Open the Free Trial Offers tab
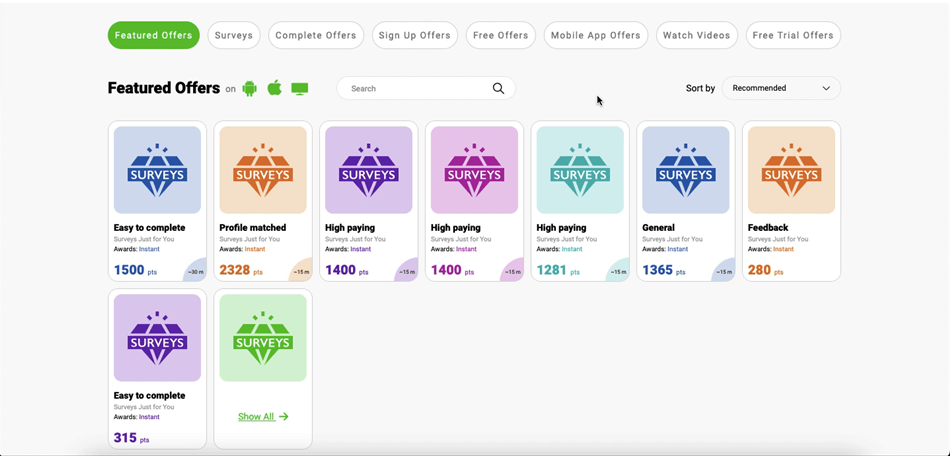Image resolution: width=950 pixels, height=456 pixels. [793, 35]
